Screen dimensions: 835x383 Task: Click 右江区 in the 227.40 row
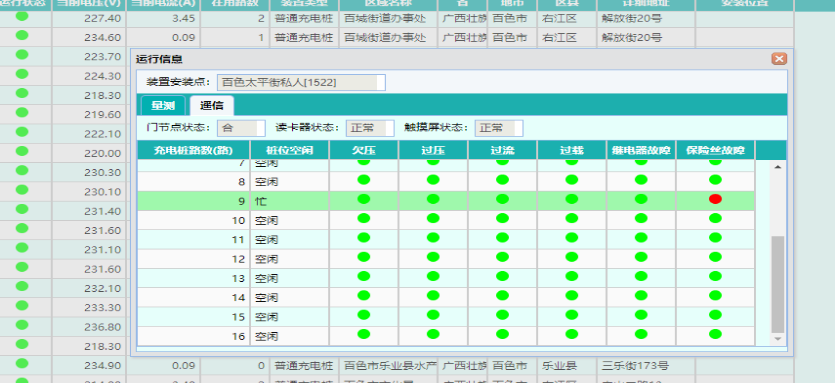[559, 19]
